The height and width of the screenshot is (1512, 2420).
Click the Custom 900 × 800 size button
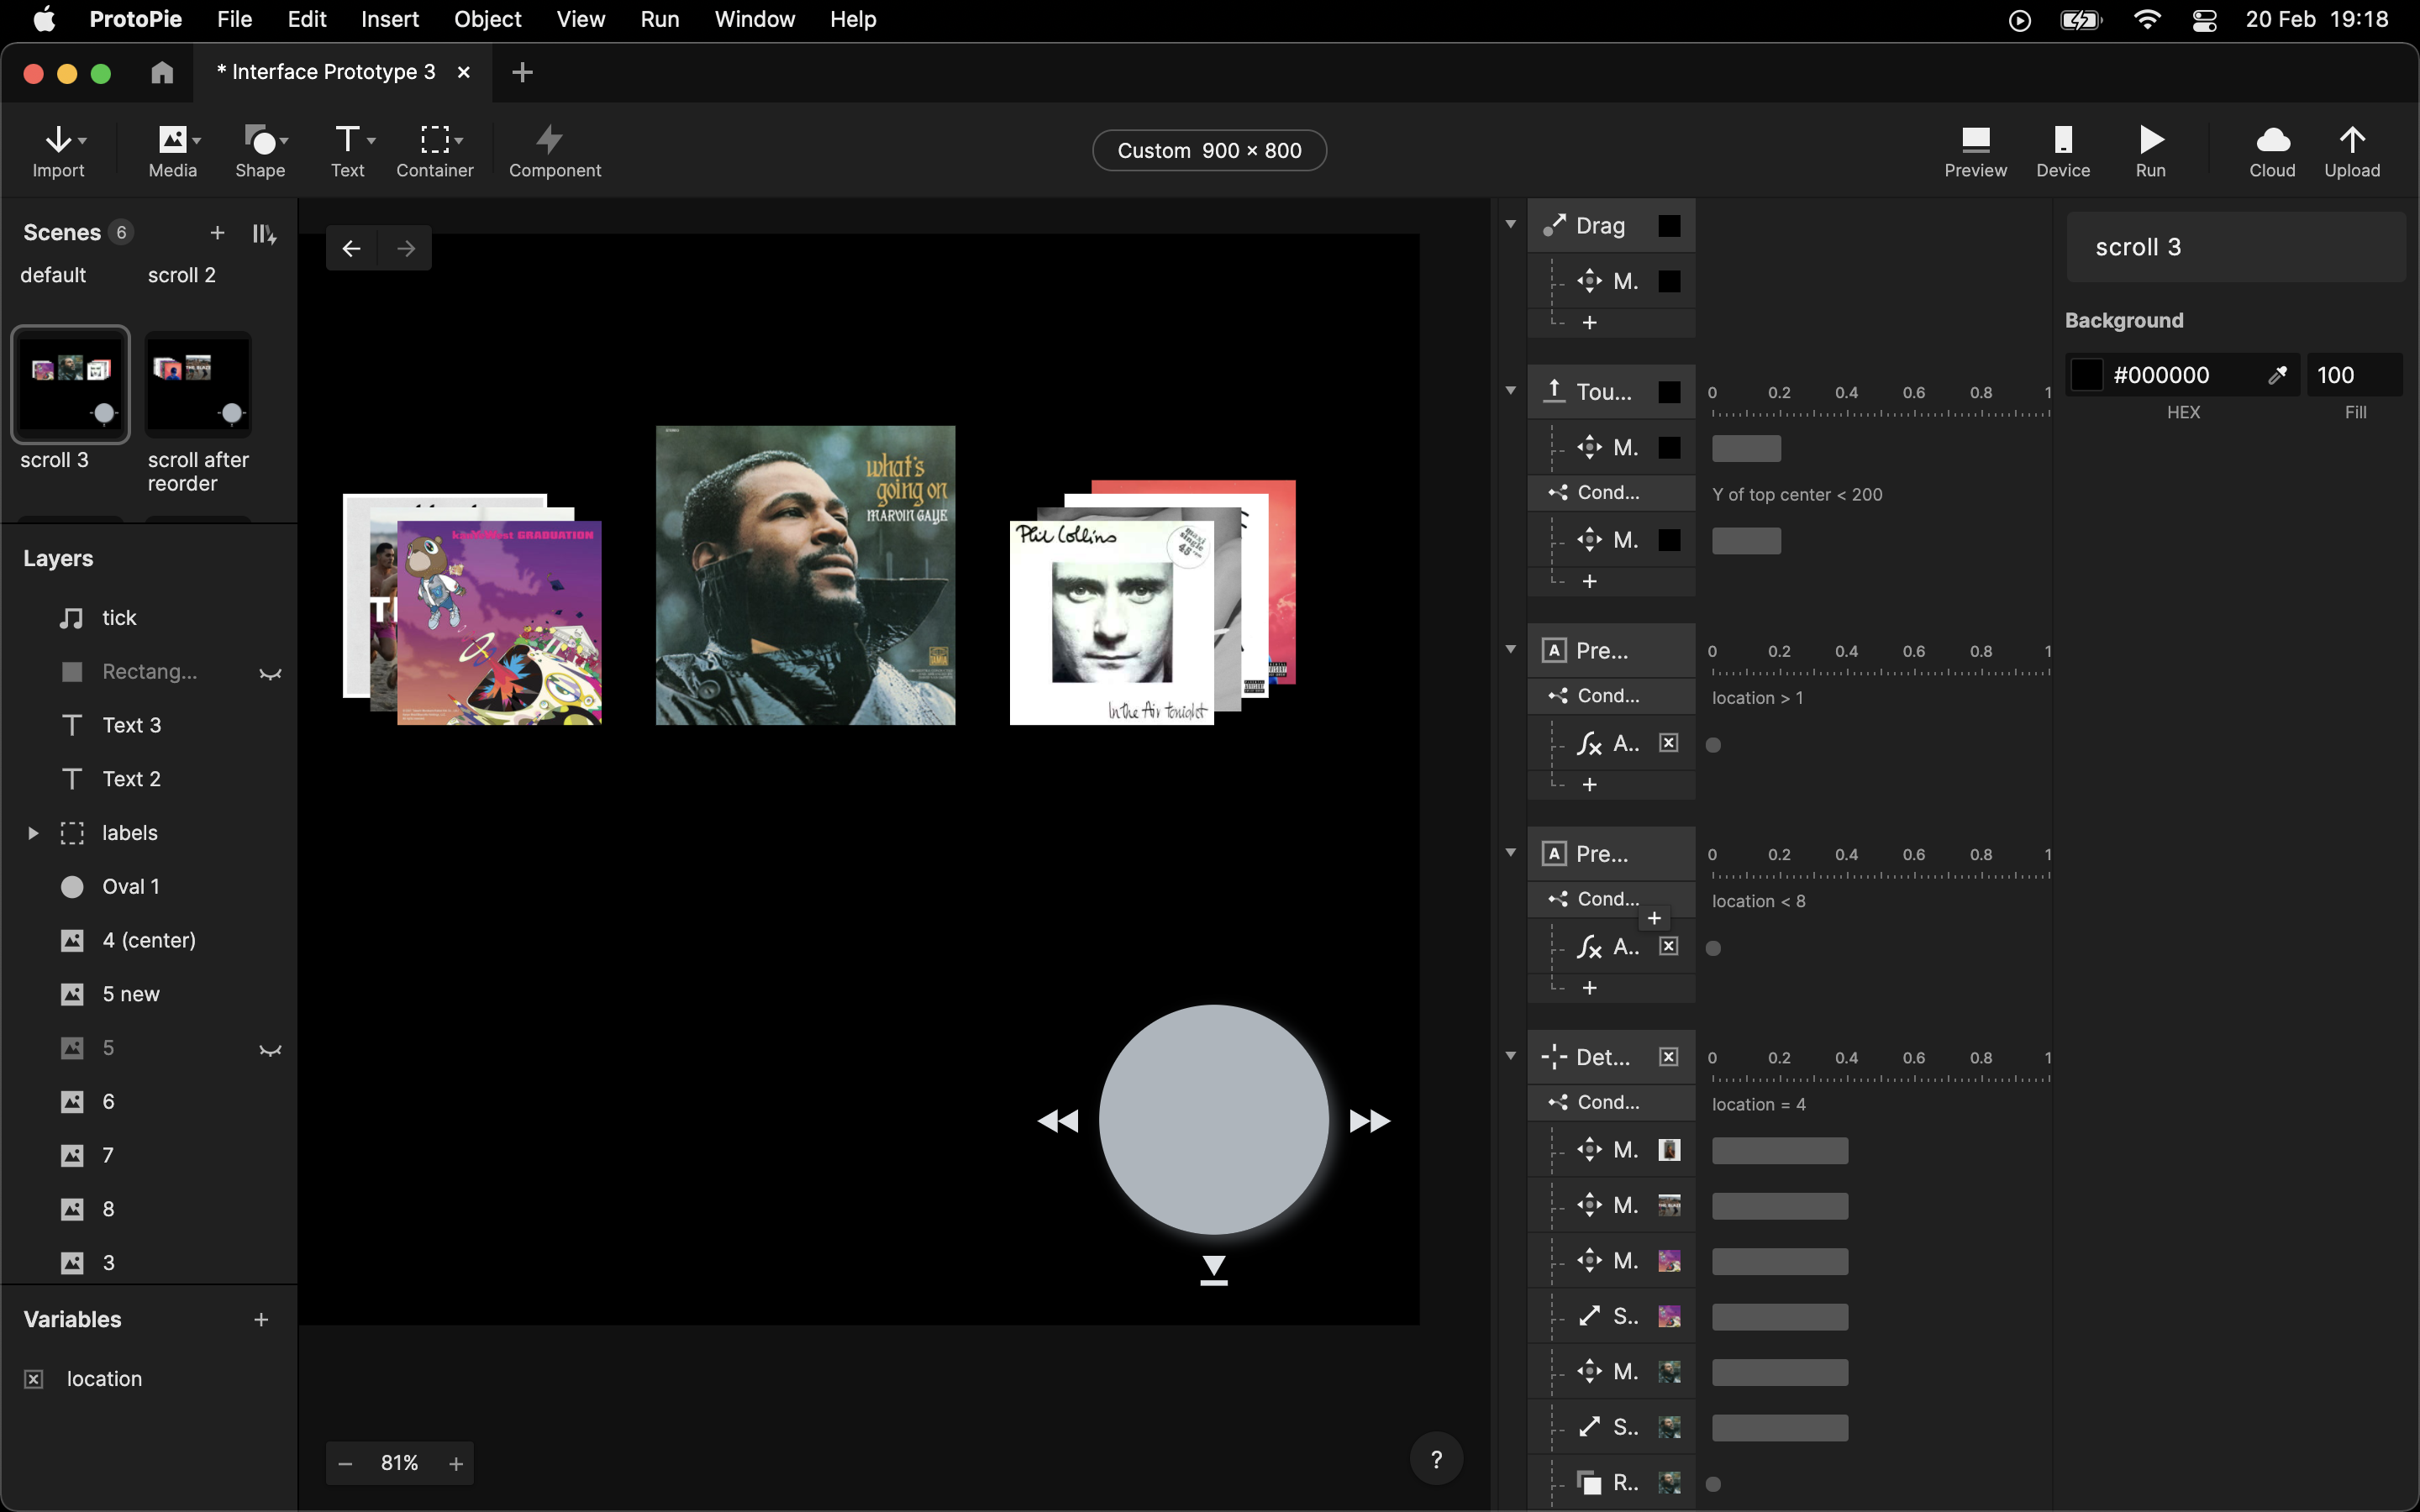pos(1208,150)
